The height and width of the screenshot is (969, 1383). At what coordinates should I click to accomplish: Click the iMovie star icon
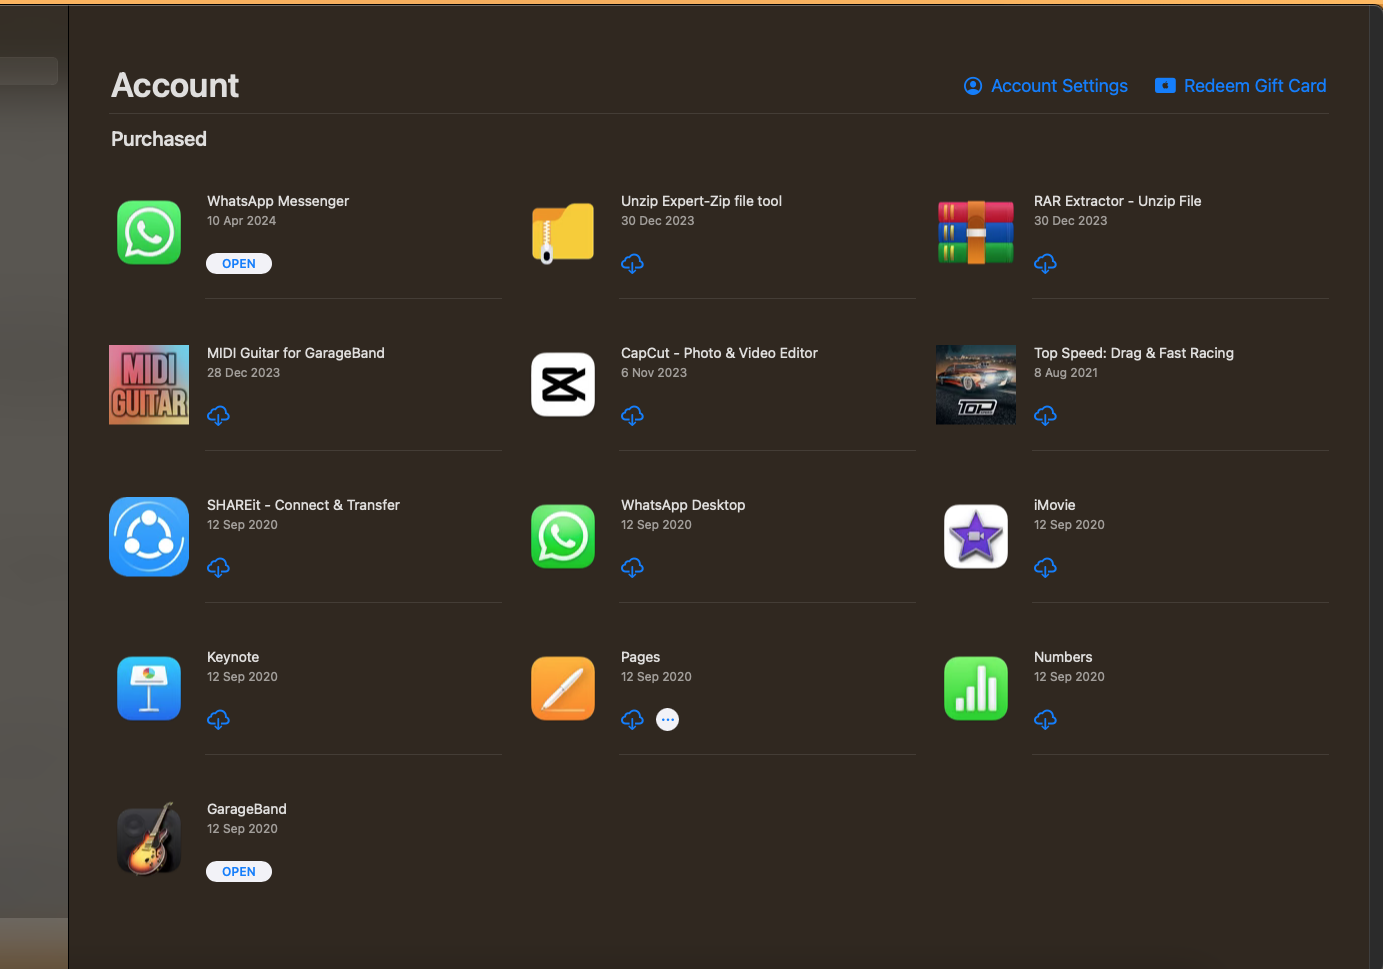(x=976, y=537)
